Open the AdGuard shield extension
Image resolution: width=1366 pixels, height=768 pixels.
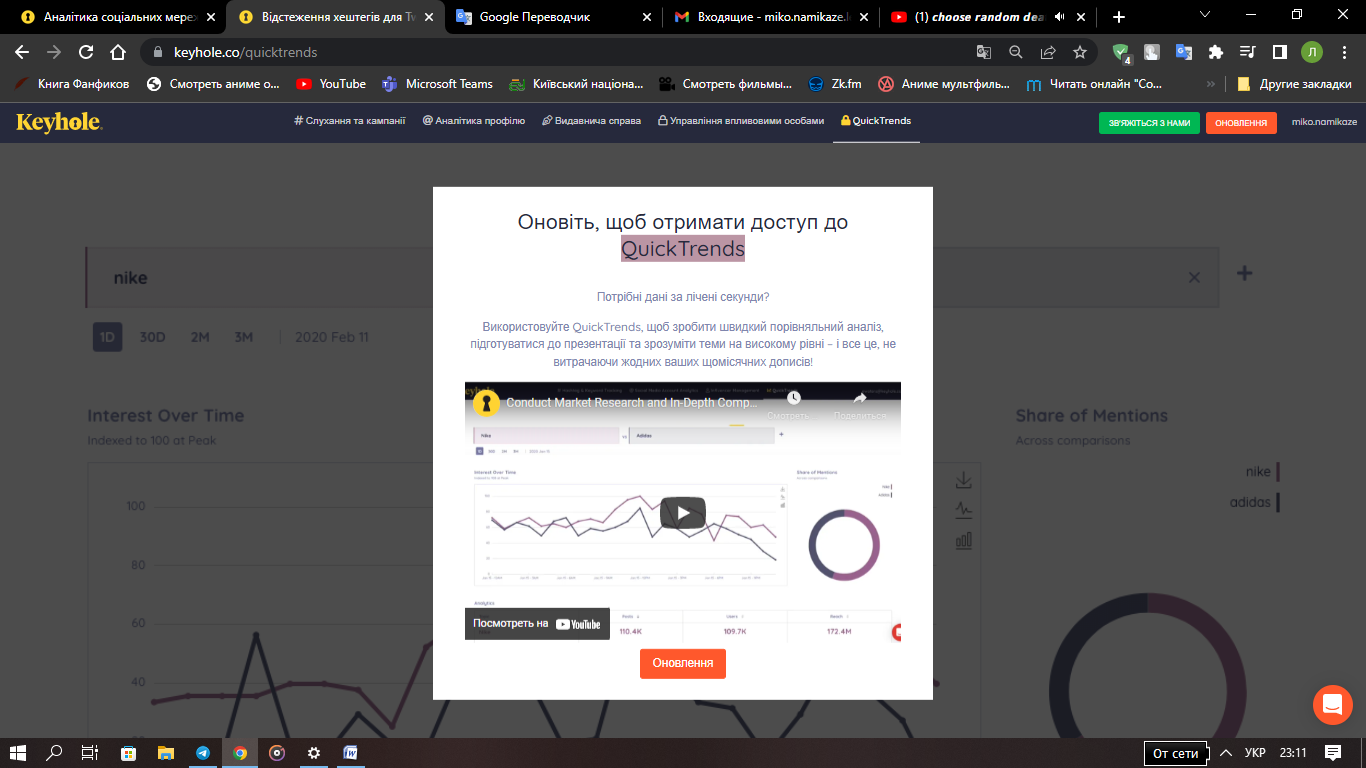click(x=1121, y=53)
